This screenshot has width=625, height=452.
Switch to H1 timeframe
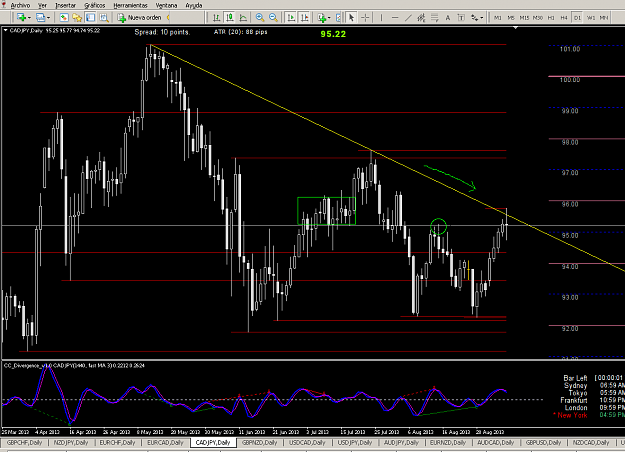[551, 18]
